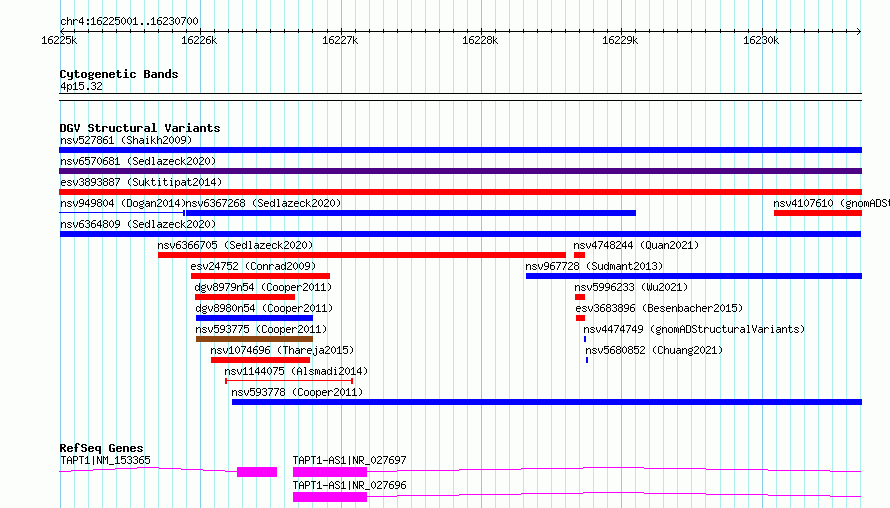Select the blue dgv8980n54 variant bar
890x508 pixels.
[x=254, y=318]
